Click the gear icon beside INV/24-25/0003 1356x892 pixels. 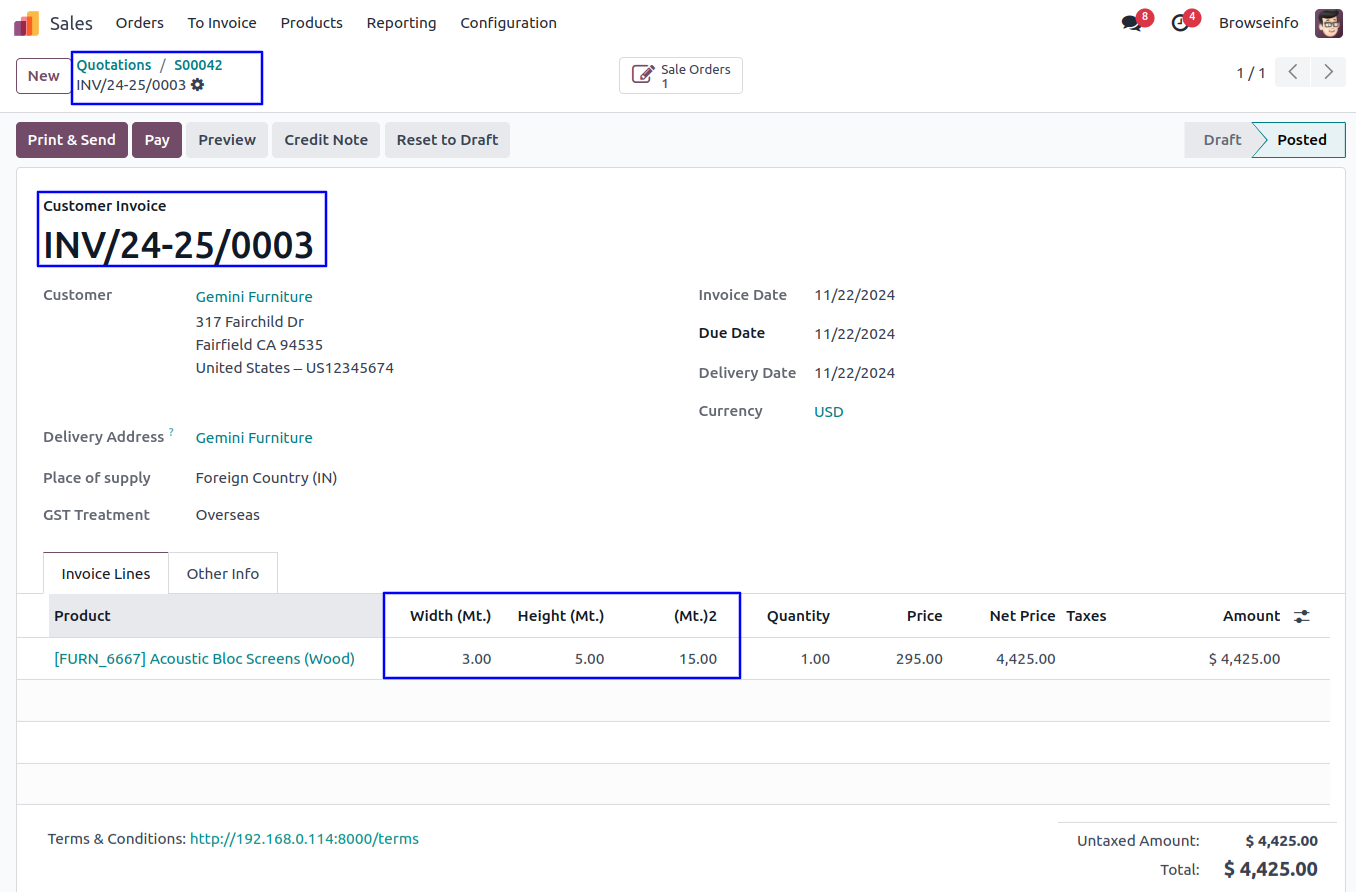[x=198, y=85]
